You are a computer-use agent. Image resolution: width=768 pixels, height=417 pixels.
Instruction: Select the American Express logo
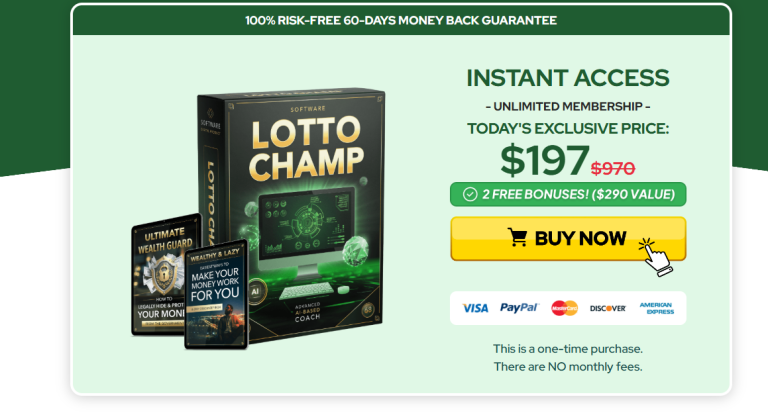656,308
